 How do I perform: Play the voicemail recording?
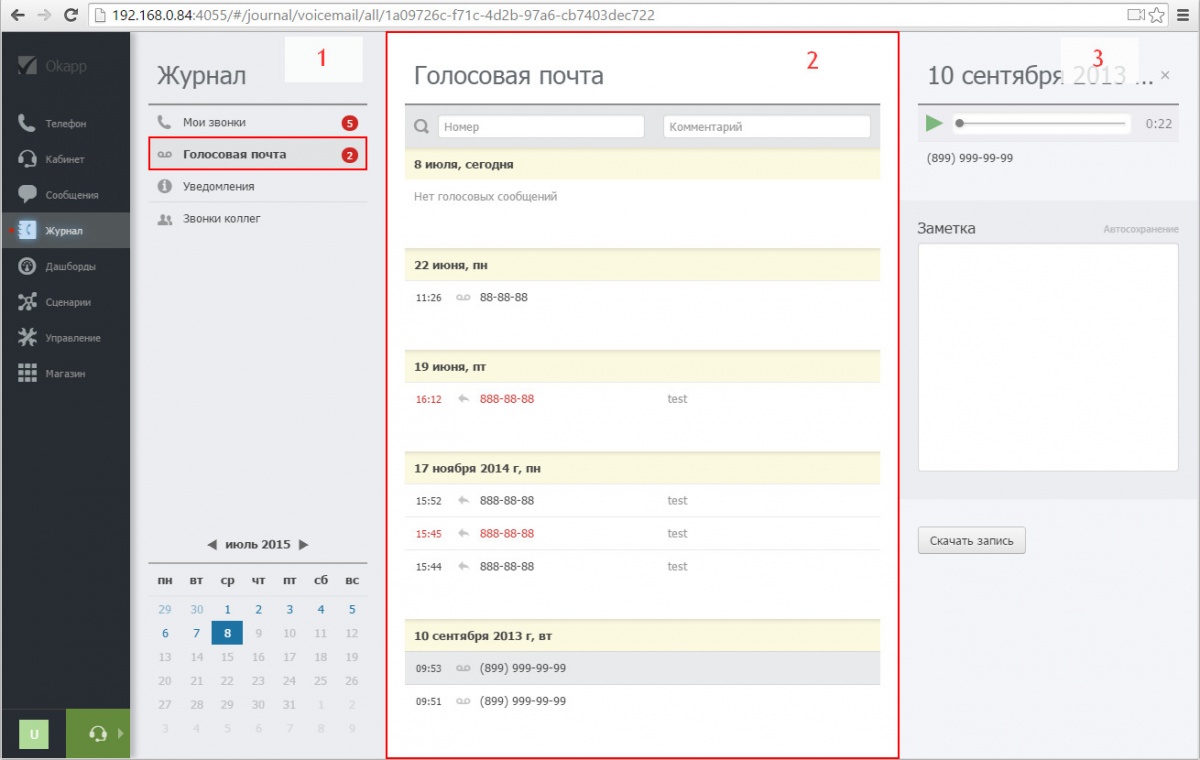click(934, 123)
